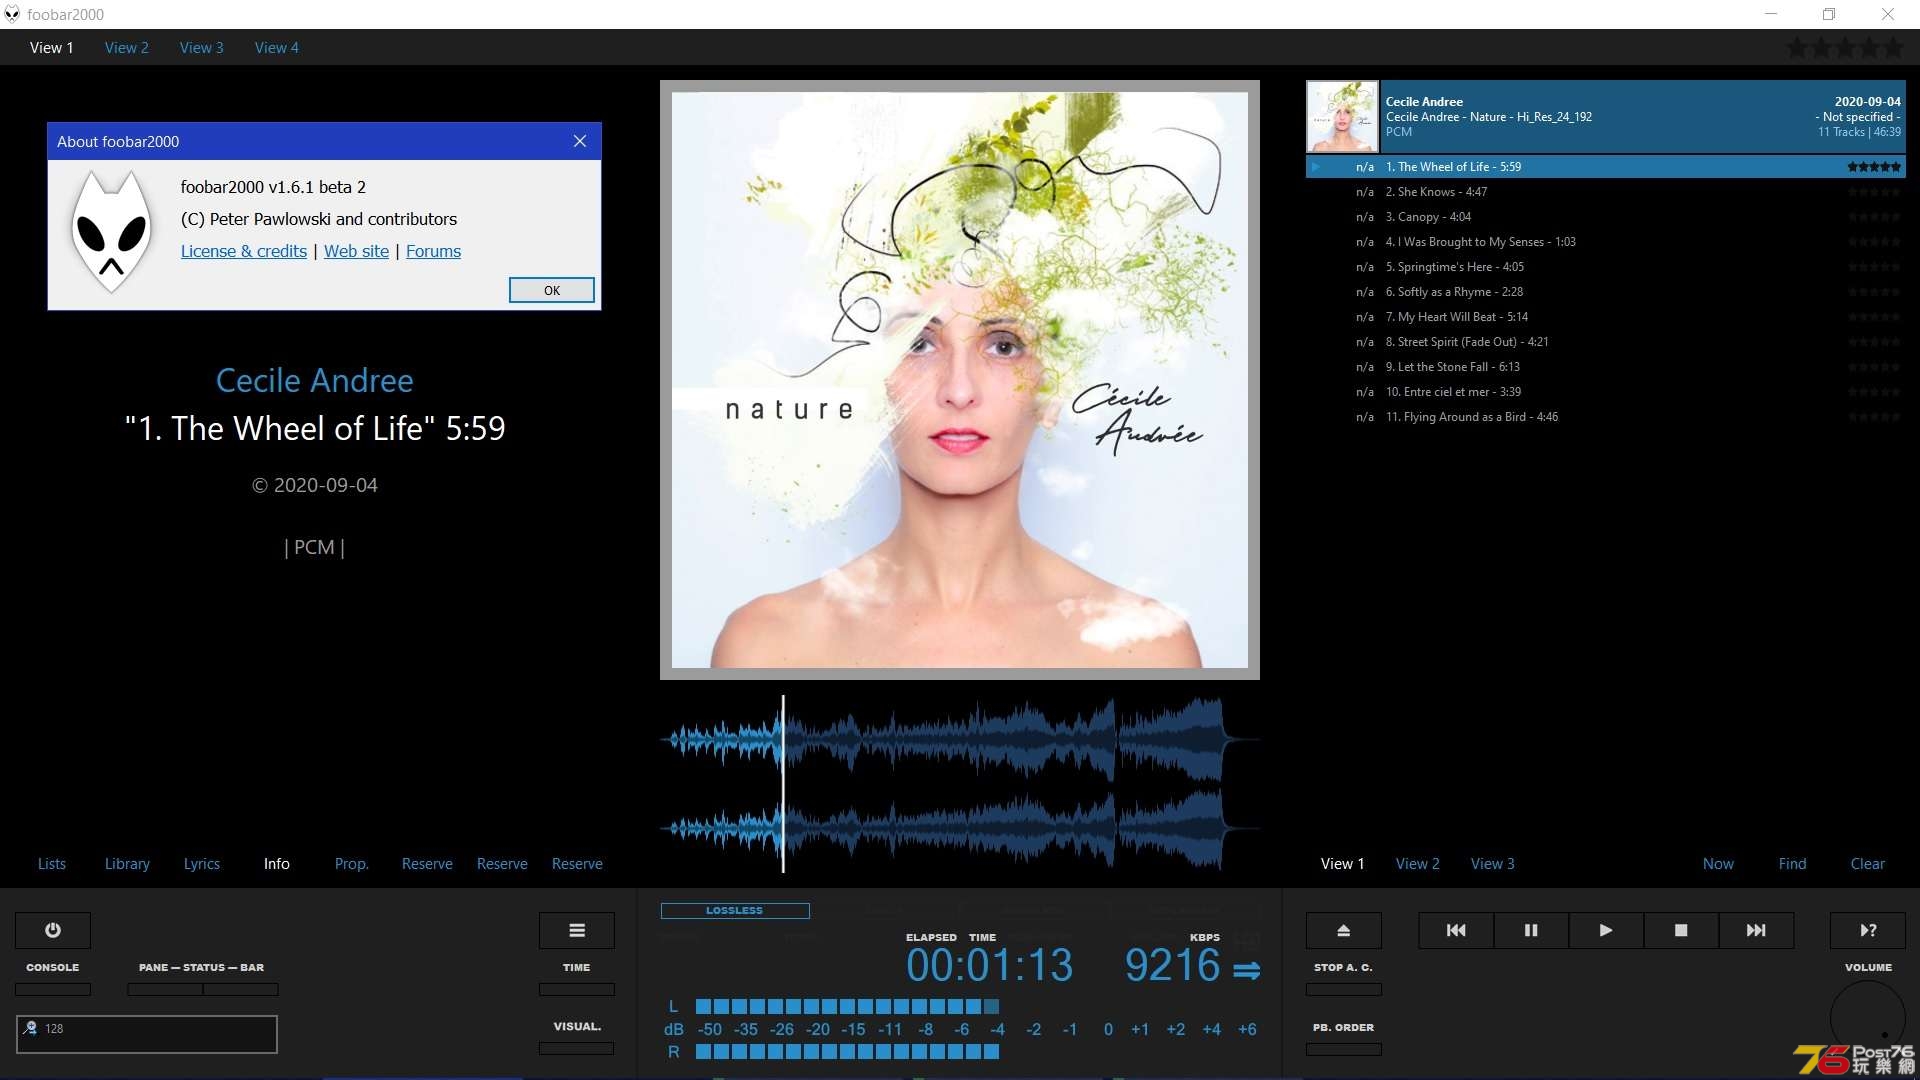Switch to View 2 top tab
Viewport: 1920px width, 1080px height.
coord(127,47)
